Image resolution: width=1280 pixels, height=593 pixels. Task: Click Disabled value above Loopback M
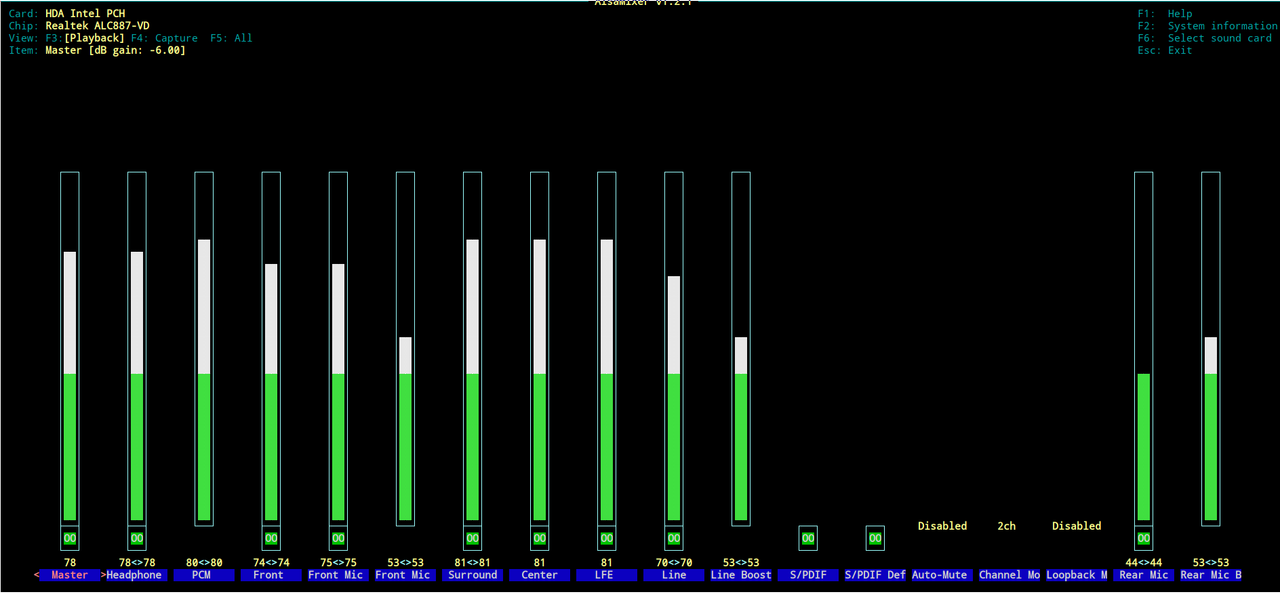(x=1076, y=526)
